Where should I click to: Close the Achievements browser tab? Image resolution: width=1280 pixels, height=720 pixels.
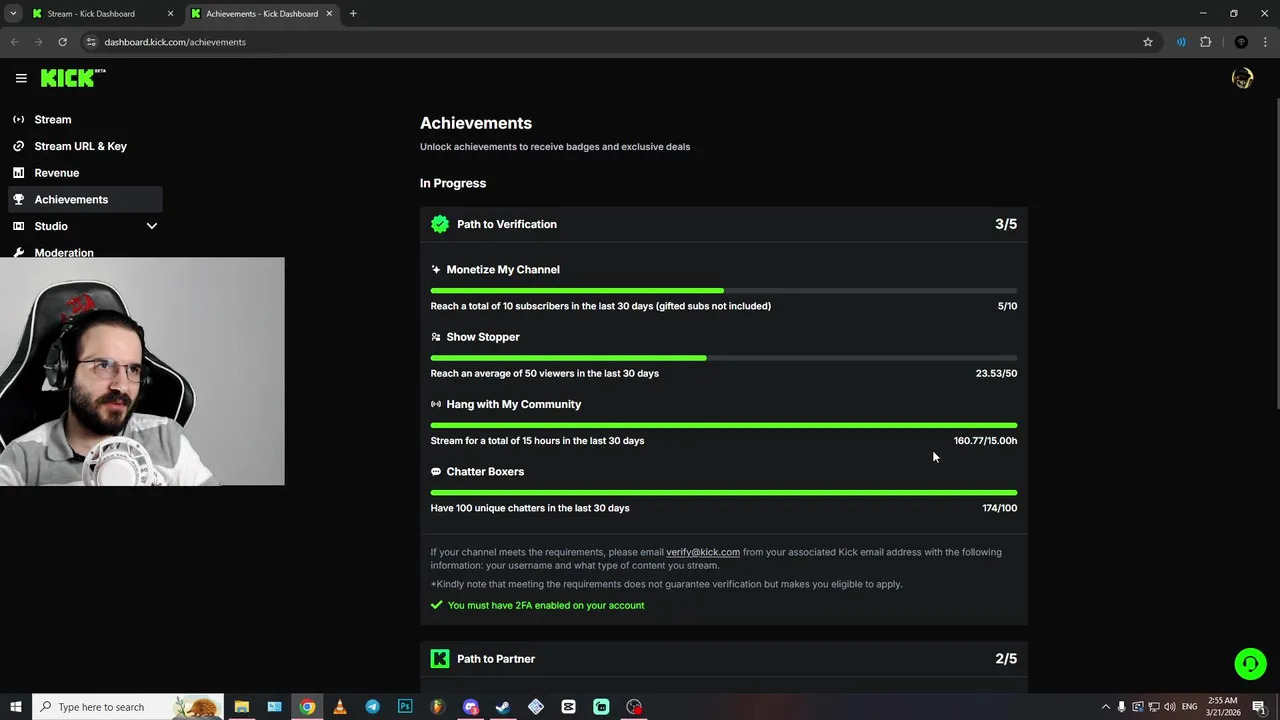(329, 14)
